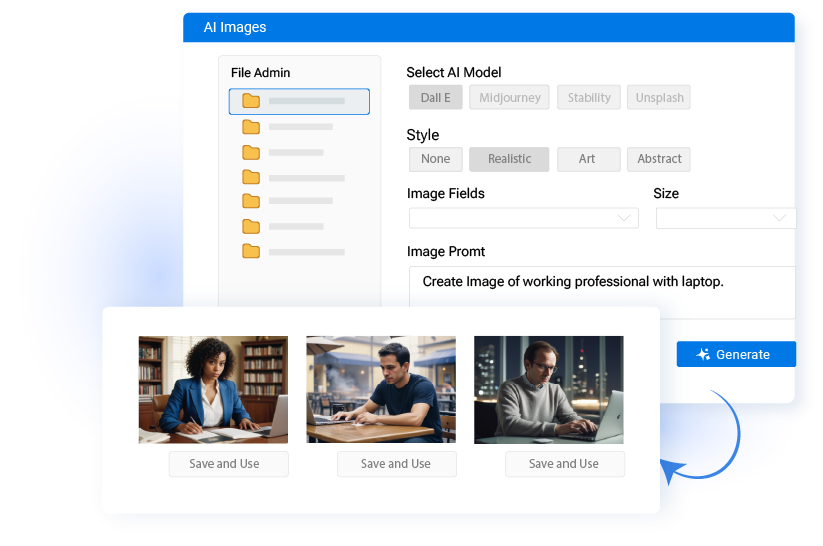Viewport: 823px width, 546px height.
Task: Expand the Size dropdown
Action: click(725, 218)
